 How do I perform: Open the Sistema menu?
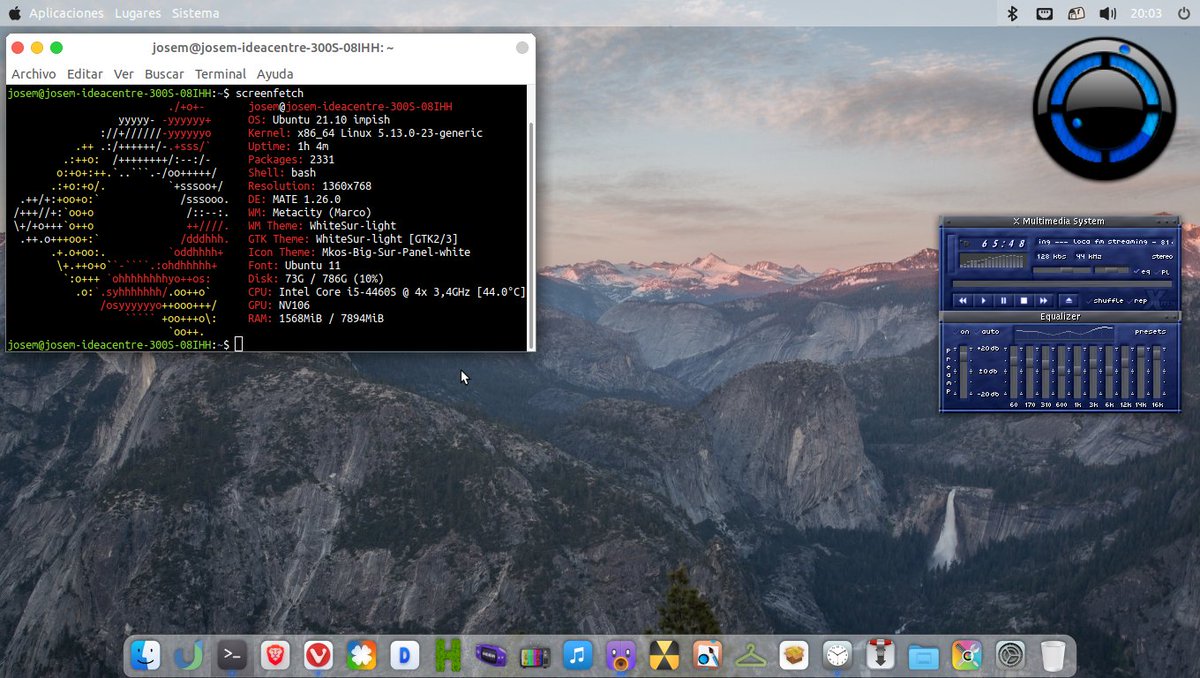tap(195, 13)
